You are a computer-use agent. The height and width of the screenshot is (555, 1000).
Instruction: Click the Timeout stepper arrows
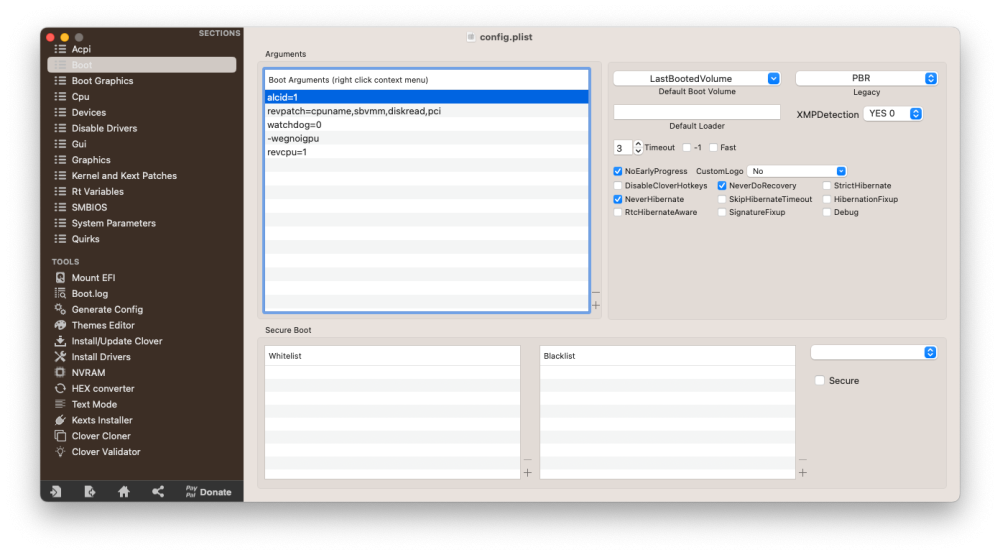click(638, 148)
